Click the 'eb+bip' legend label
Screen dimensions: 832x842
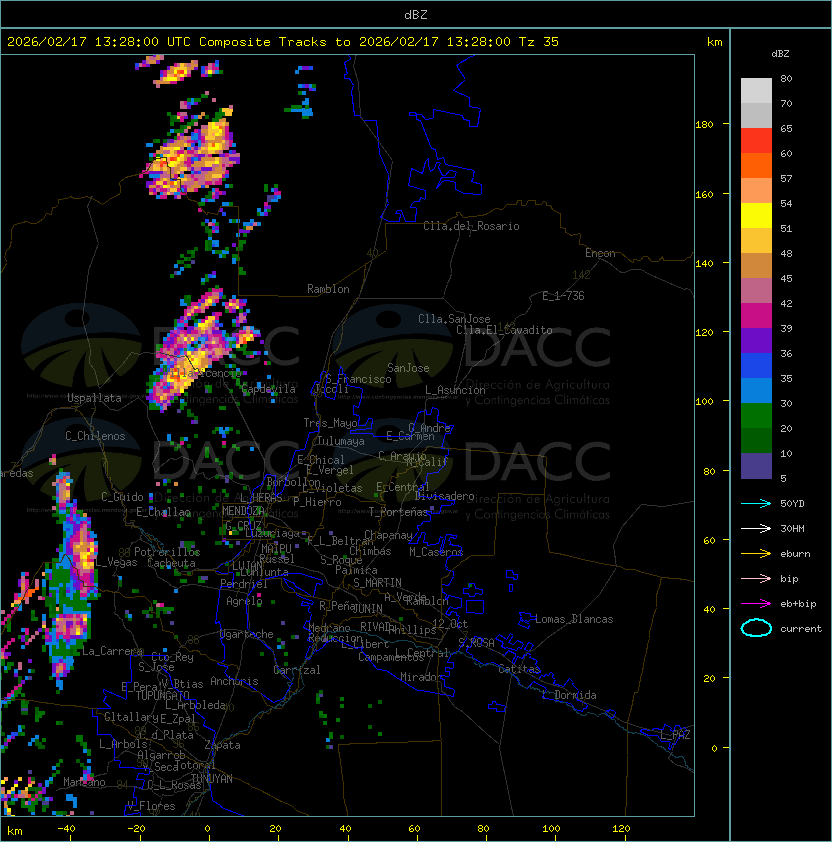pyautogui.click(x=798, y=604)
